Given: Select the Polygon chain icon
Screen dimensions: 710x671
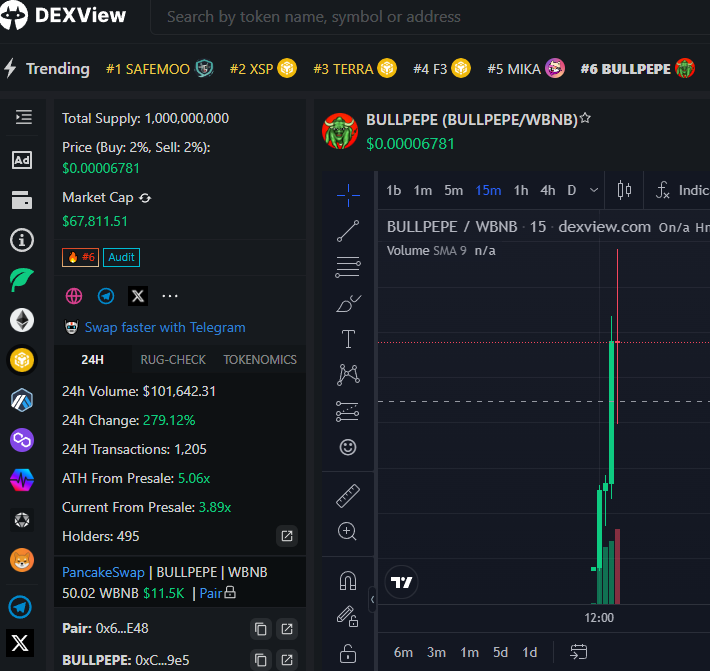Looking at the screenshot, I should pyautogui.click(x=22, y=440).
